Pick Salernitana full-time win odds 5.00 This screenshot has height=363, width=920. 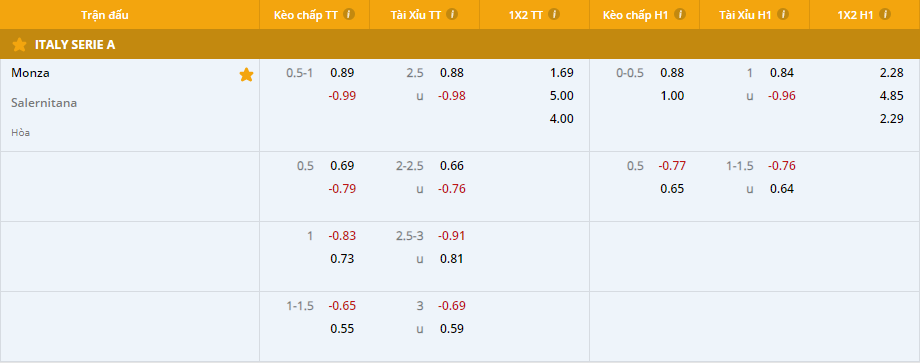coord(562,96)
